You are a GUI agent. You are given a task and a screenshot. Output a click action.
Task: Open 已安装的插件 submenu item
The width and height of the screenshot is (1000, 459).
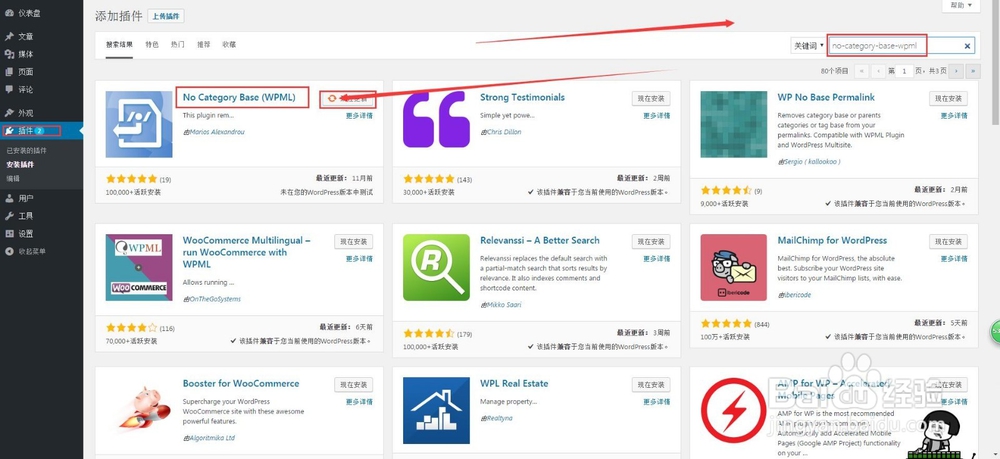pos(26,150)
